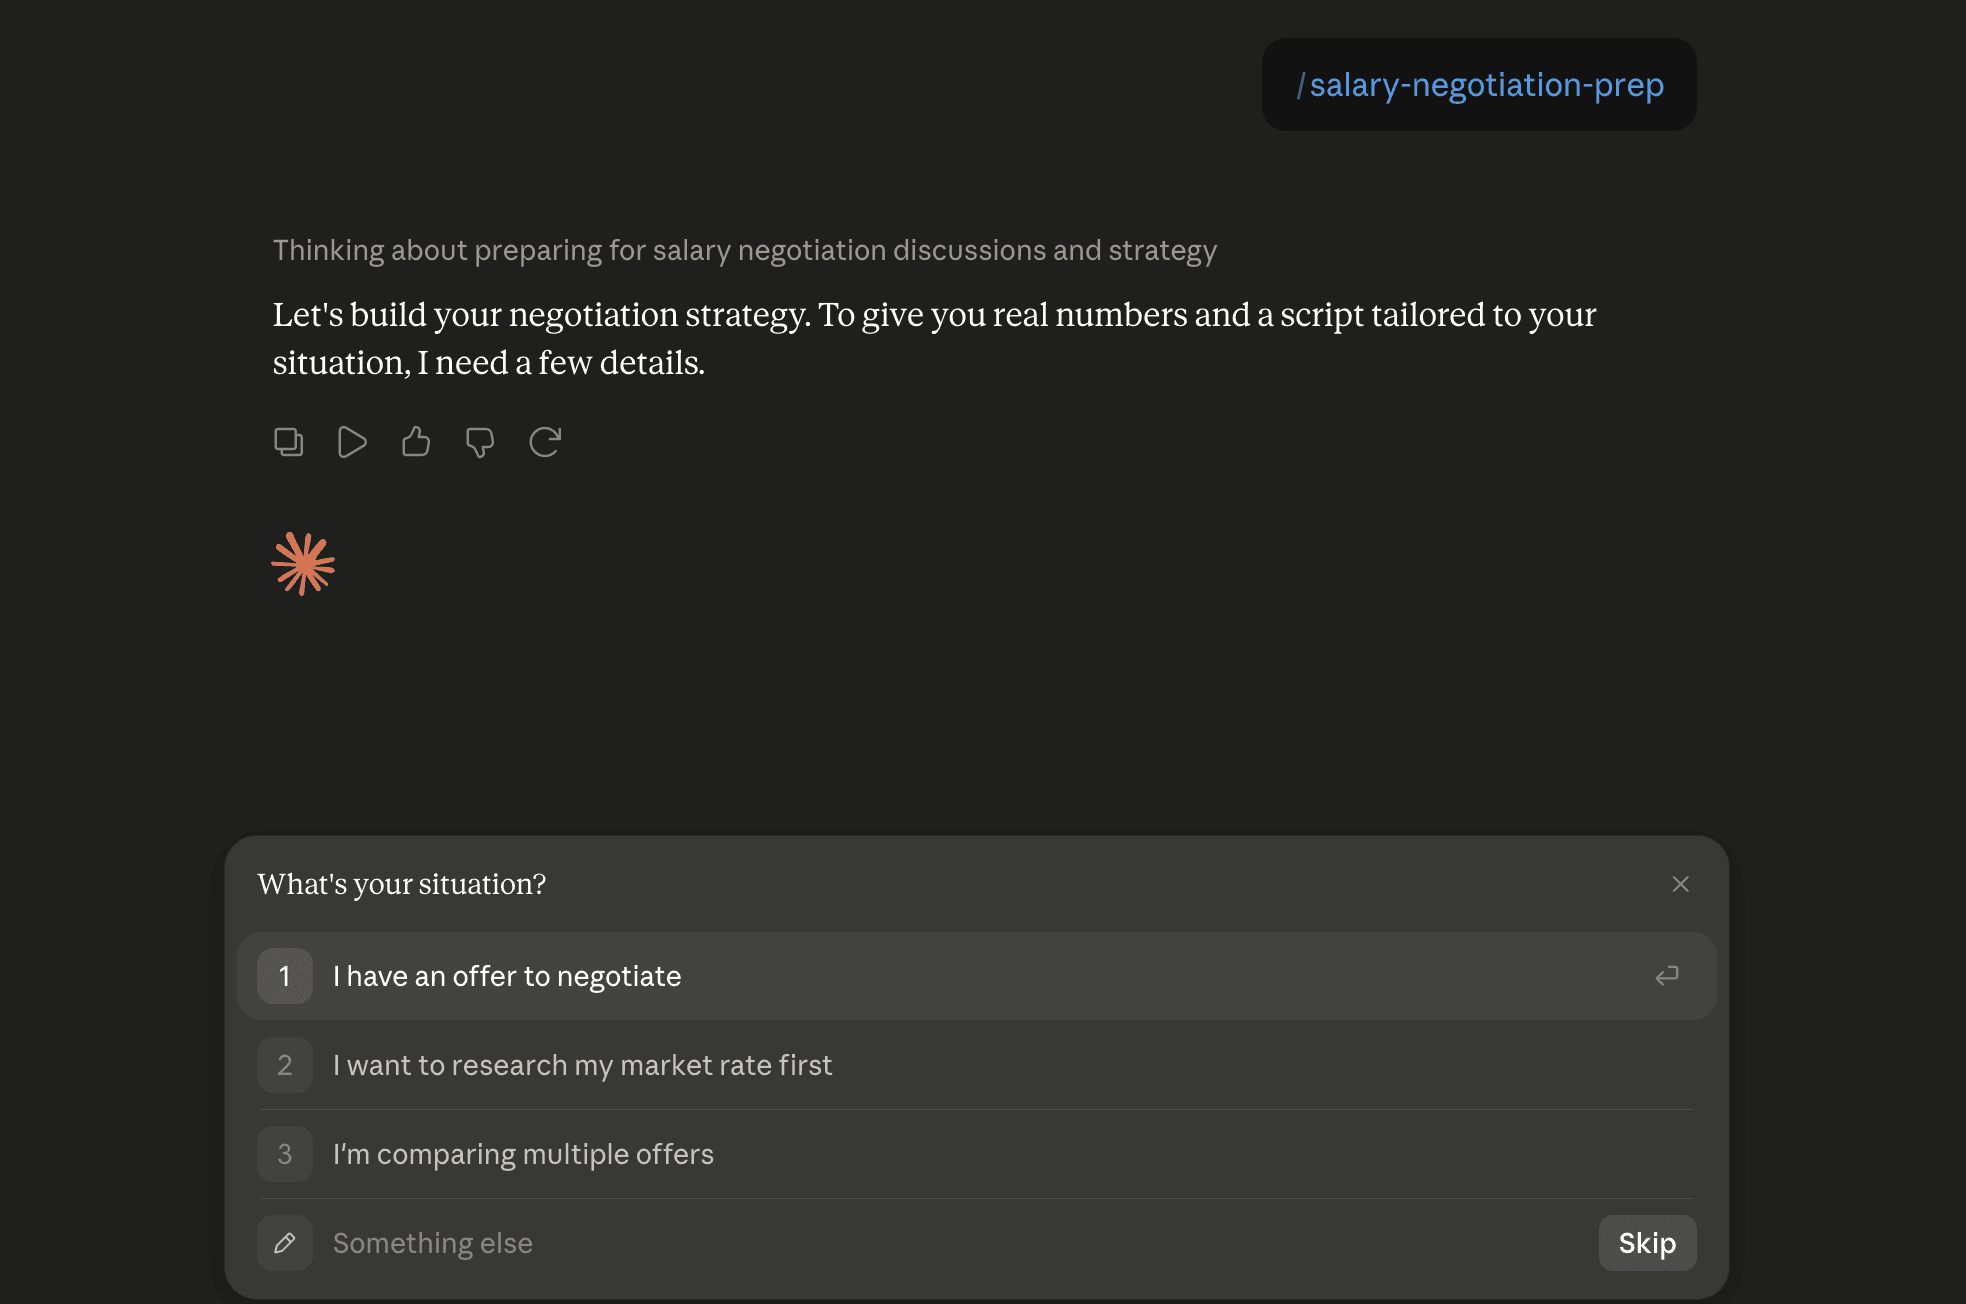
Task: Expand the "Thinking about preparing for salary negotiation" summary
Action: pyautogui.click(x=745, y=250)
